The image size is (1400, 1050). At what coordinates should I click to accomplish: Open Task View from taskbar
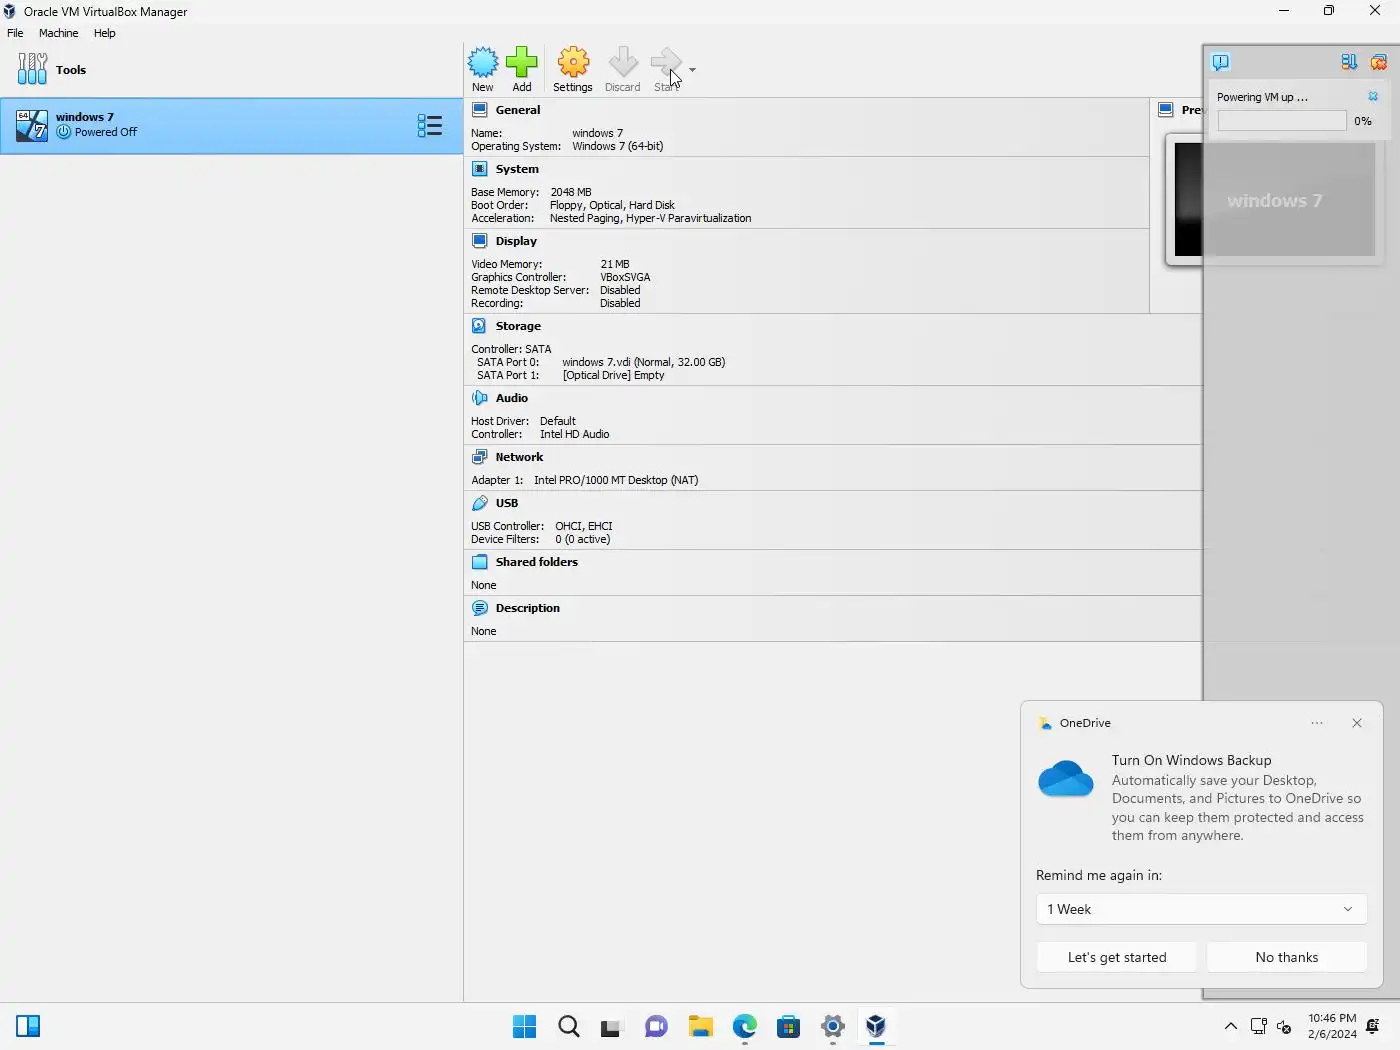point(612,1026)
